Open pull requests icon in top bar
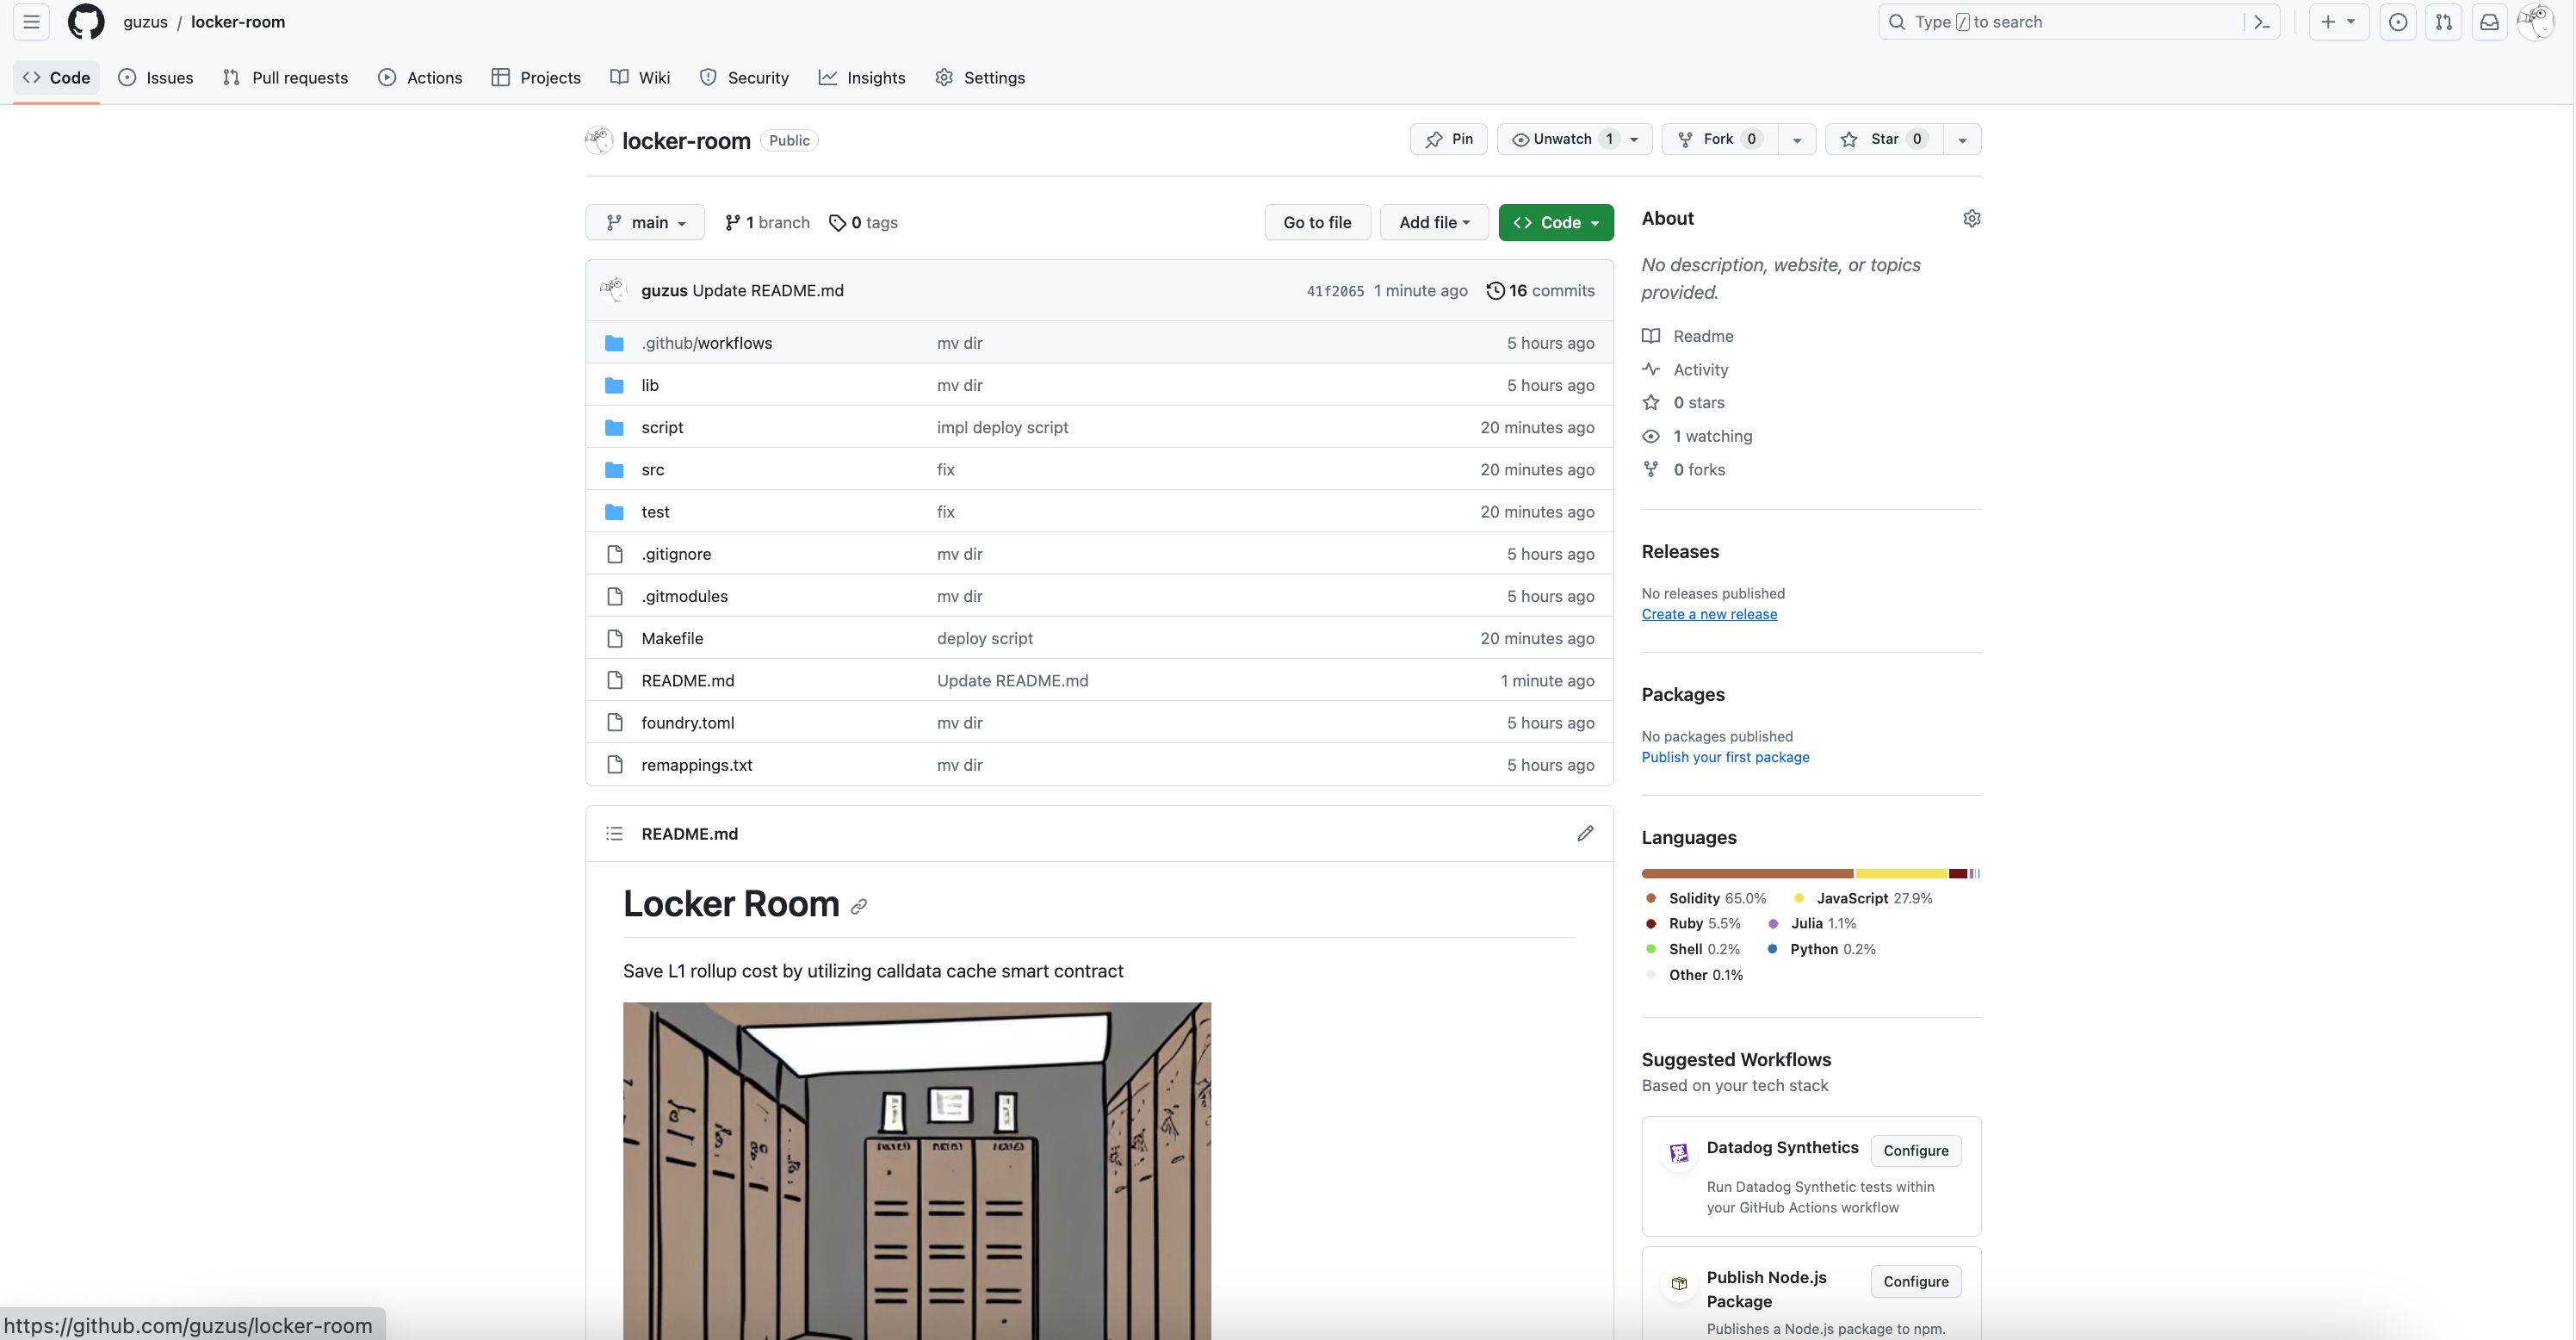 pyautogui.click(x=2444, y=22)
